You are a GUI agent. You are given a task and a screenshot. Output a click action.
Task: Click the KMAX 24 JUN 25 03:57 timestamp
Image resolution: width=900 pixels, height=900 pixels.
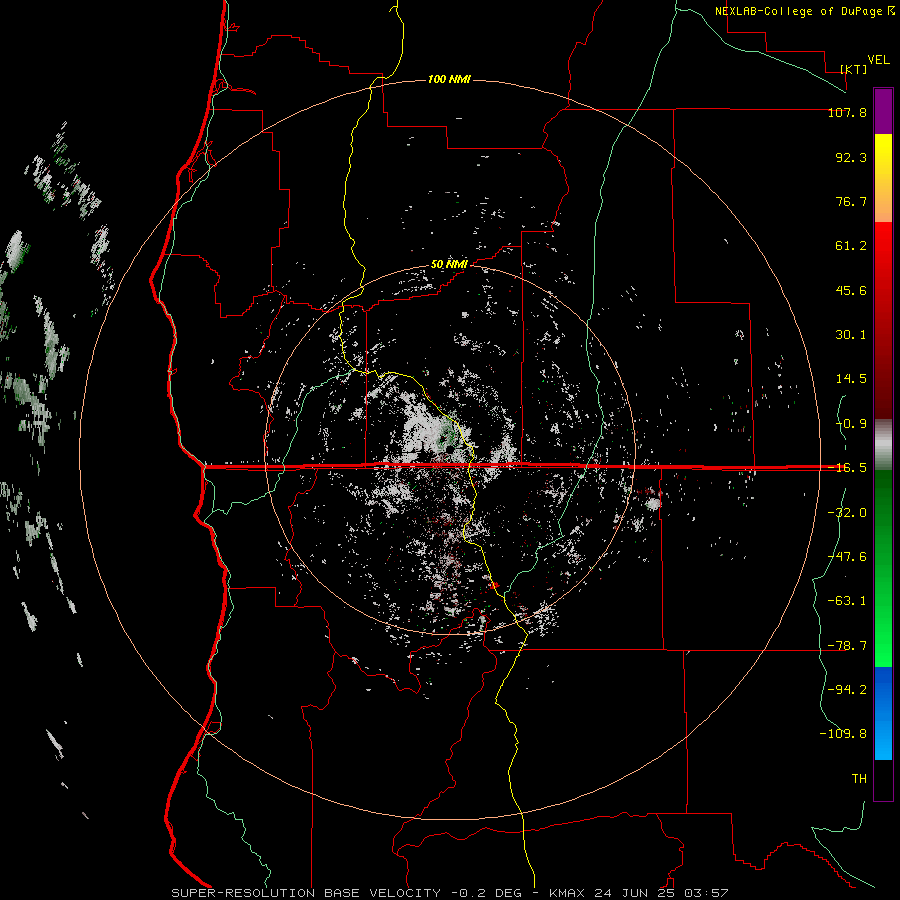click(x=639, y=893)
